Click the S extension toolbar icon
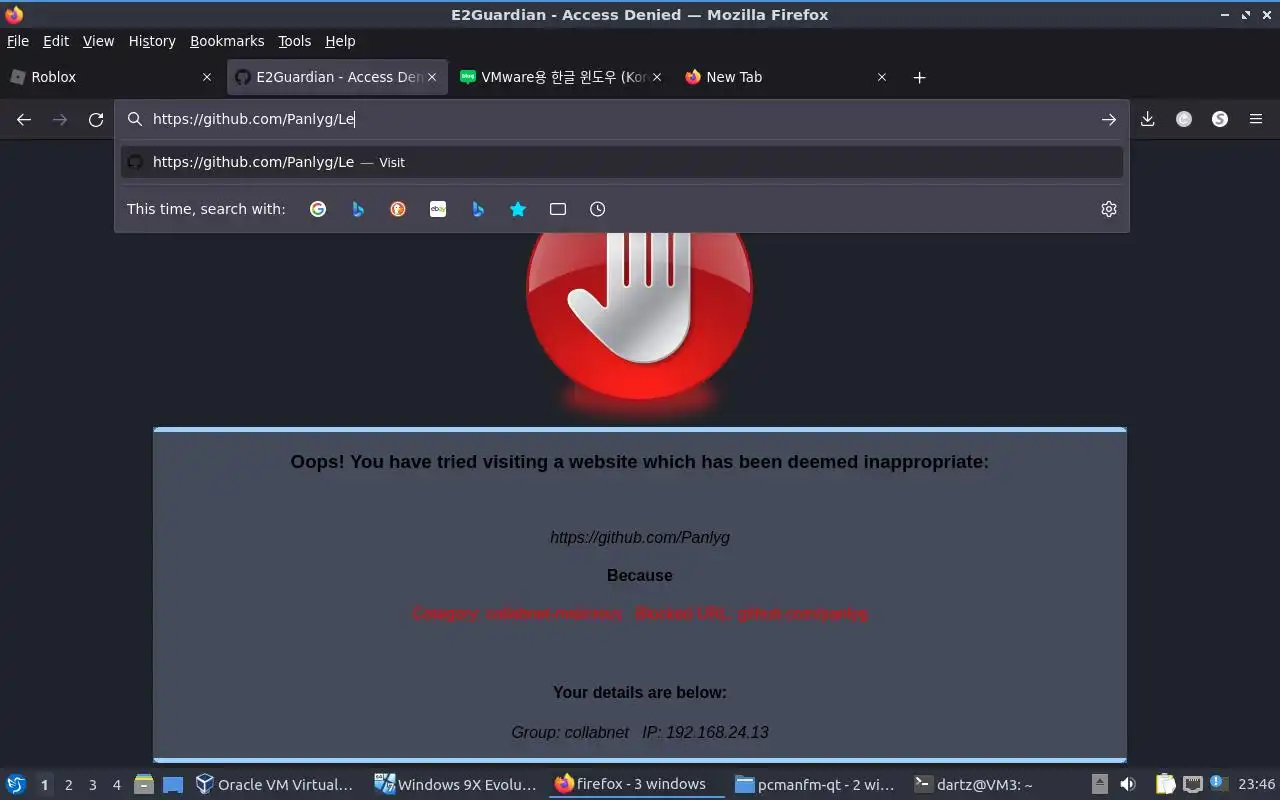 [1220, 119]
